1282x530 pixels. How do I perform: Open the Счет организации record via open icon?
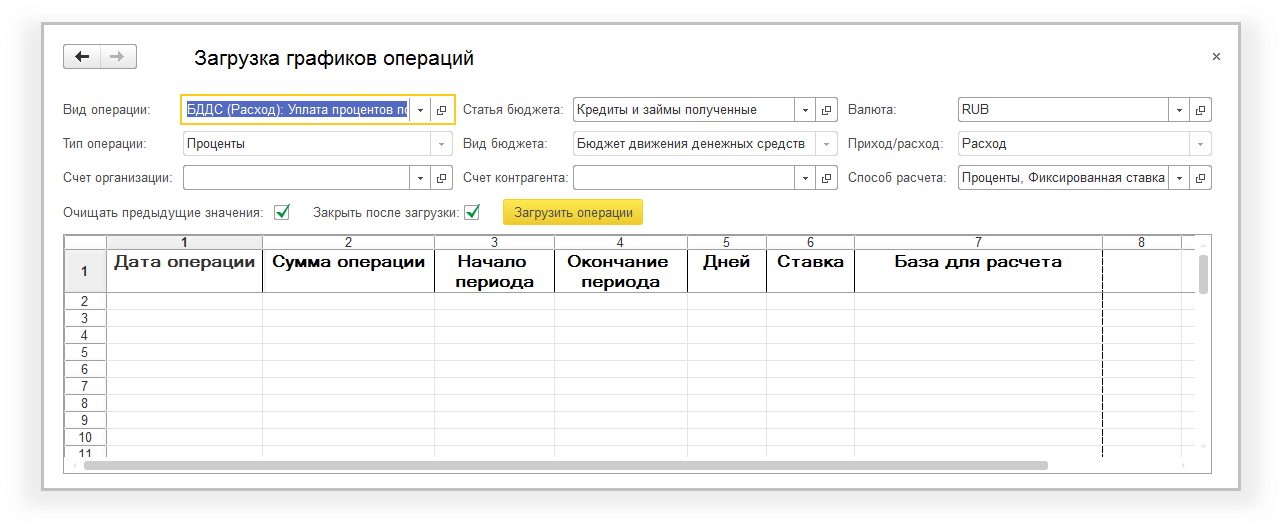pos(442,178)
